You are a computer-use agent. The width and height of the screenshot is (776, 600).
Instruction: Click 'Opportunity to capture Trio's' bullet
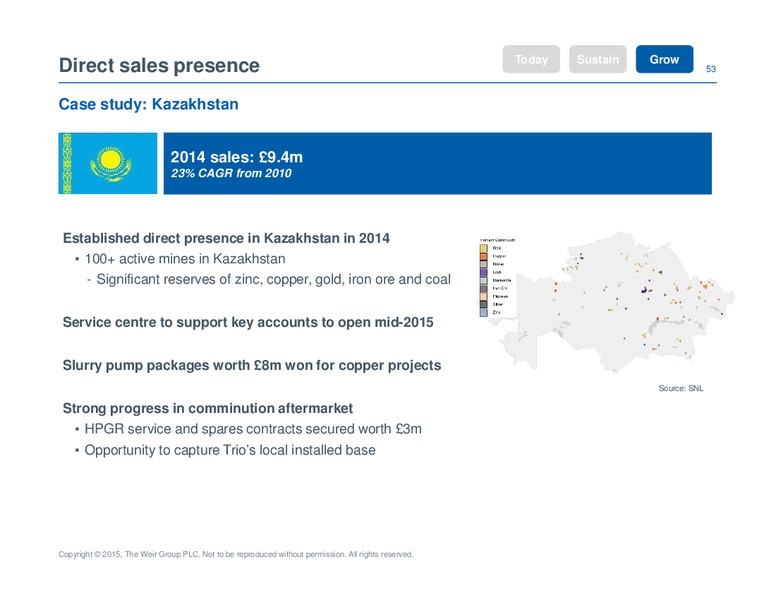tap(230, 450)
